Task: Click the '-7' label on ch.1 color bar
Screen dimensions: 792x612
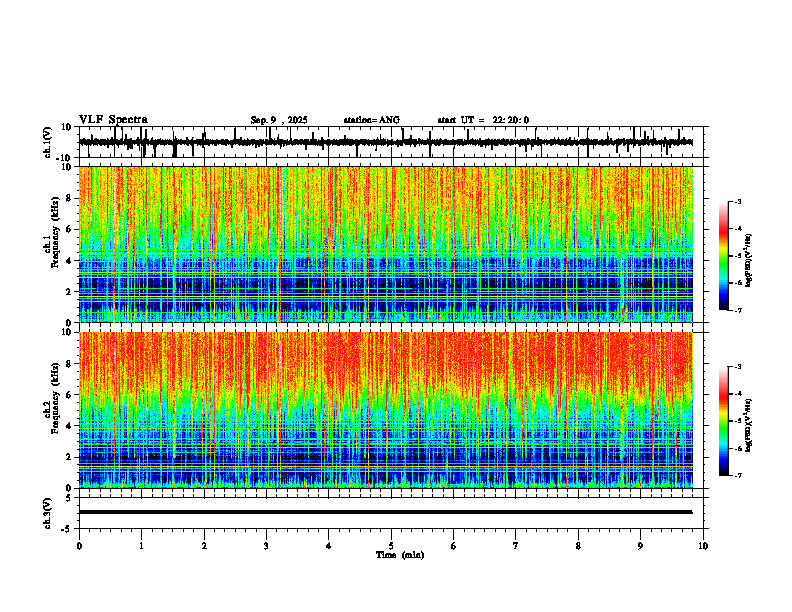Action: tap(737, 310)
